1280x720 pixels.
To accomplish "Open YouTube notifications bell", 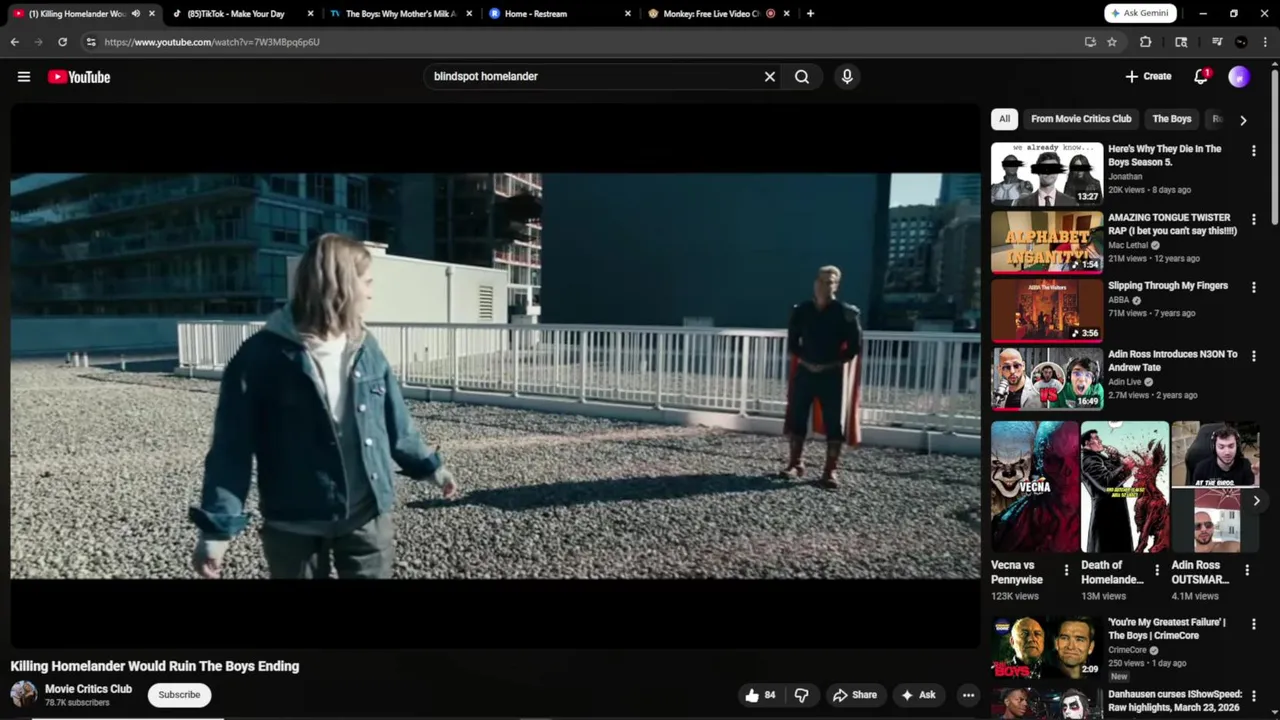I will [x=1202, y=77].
